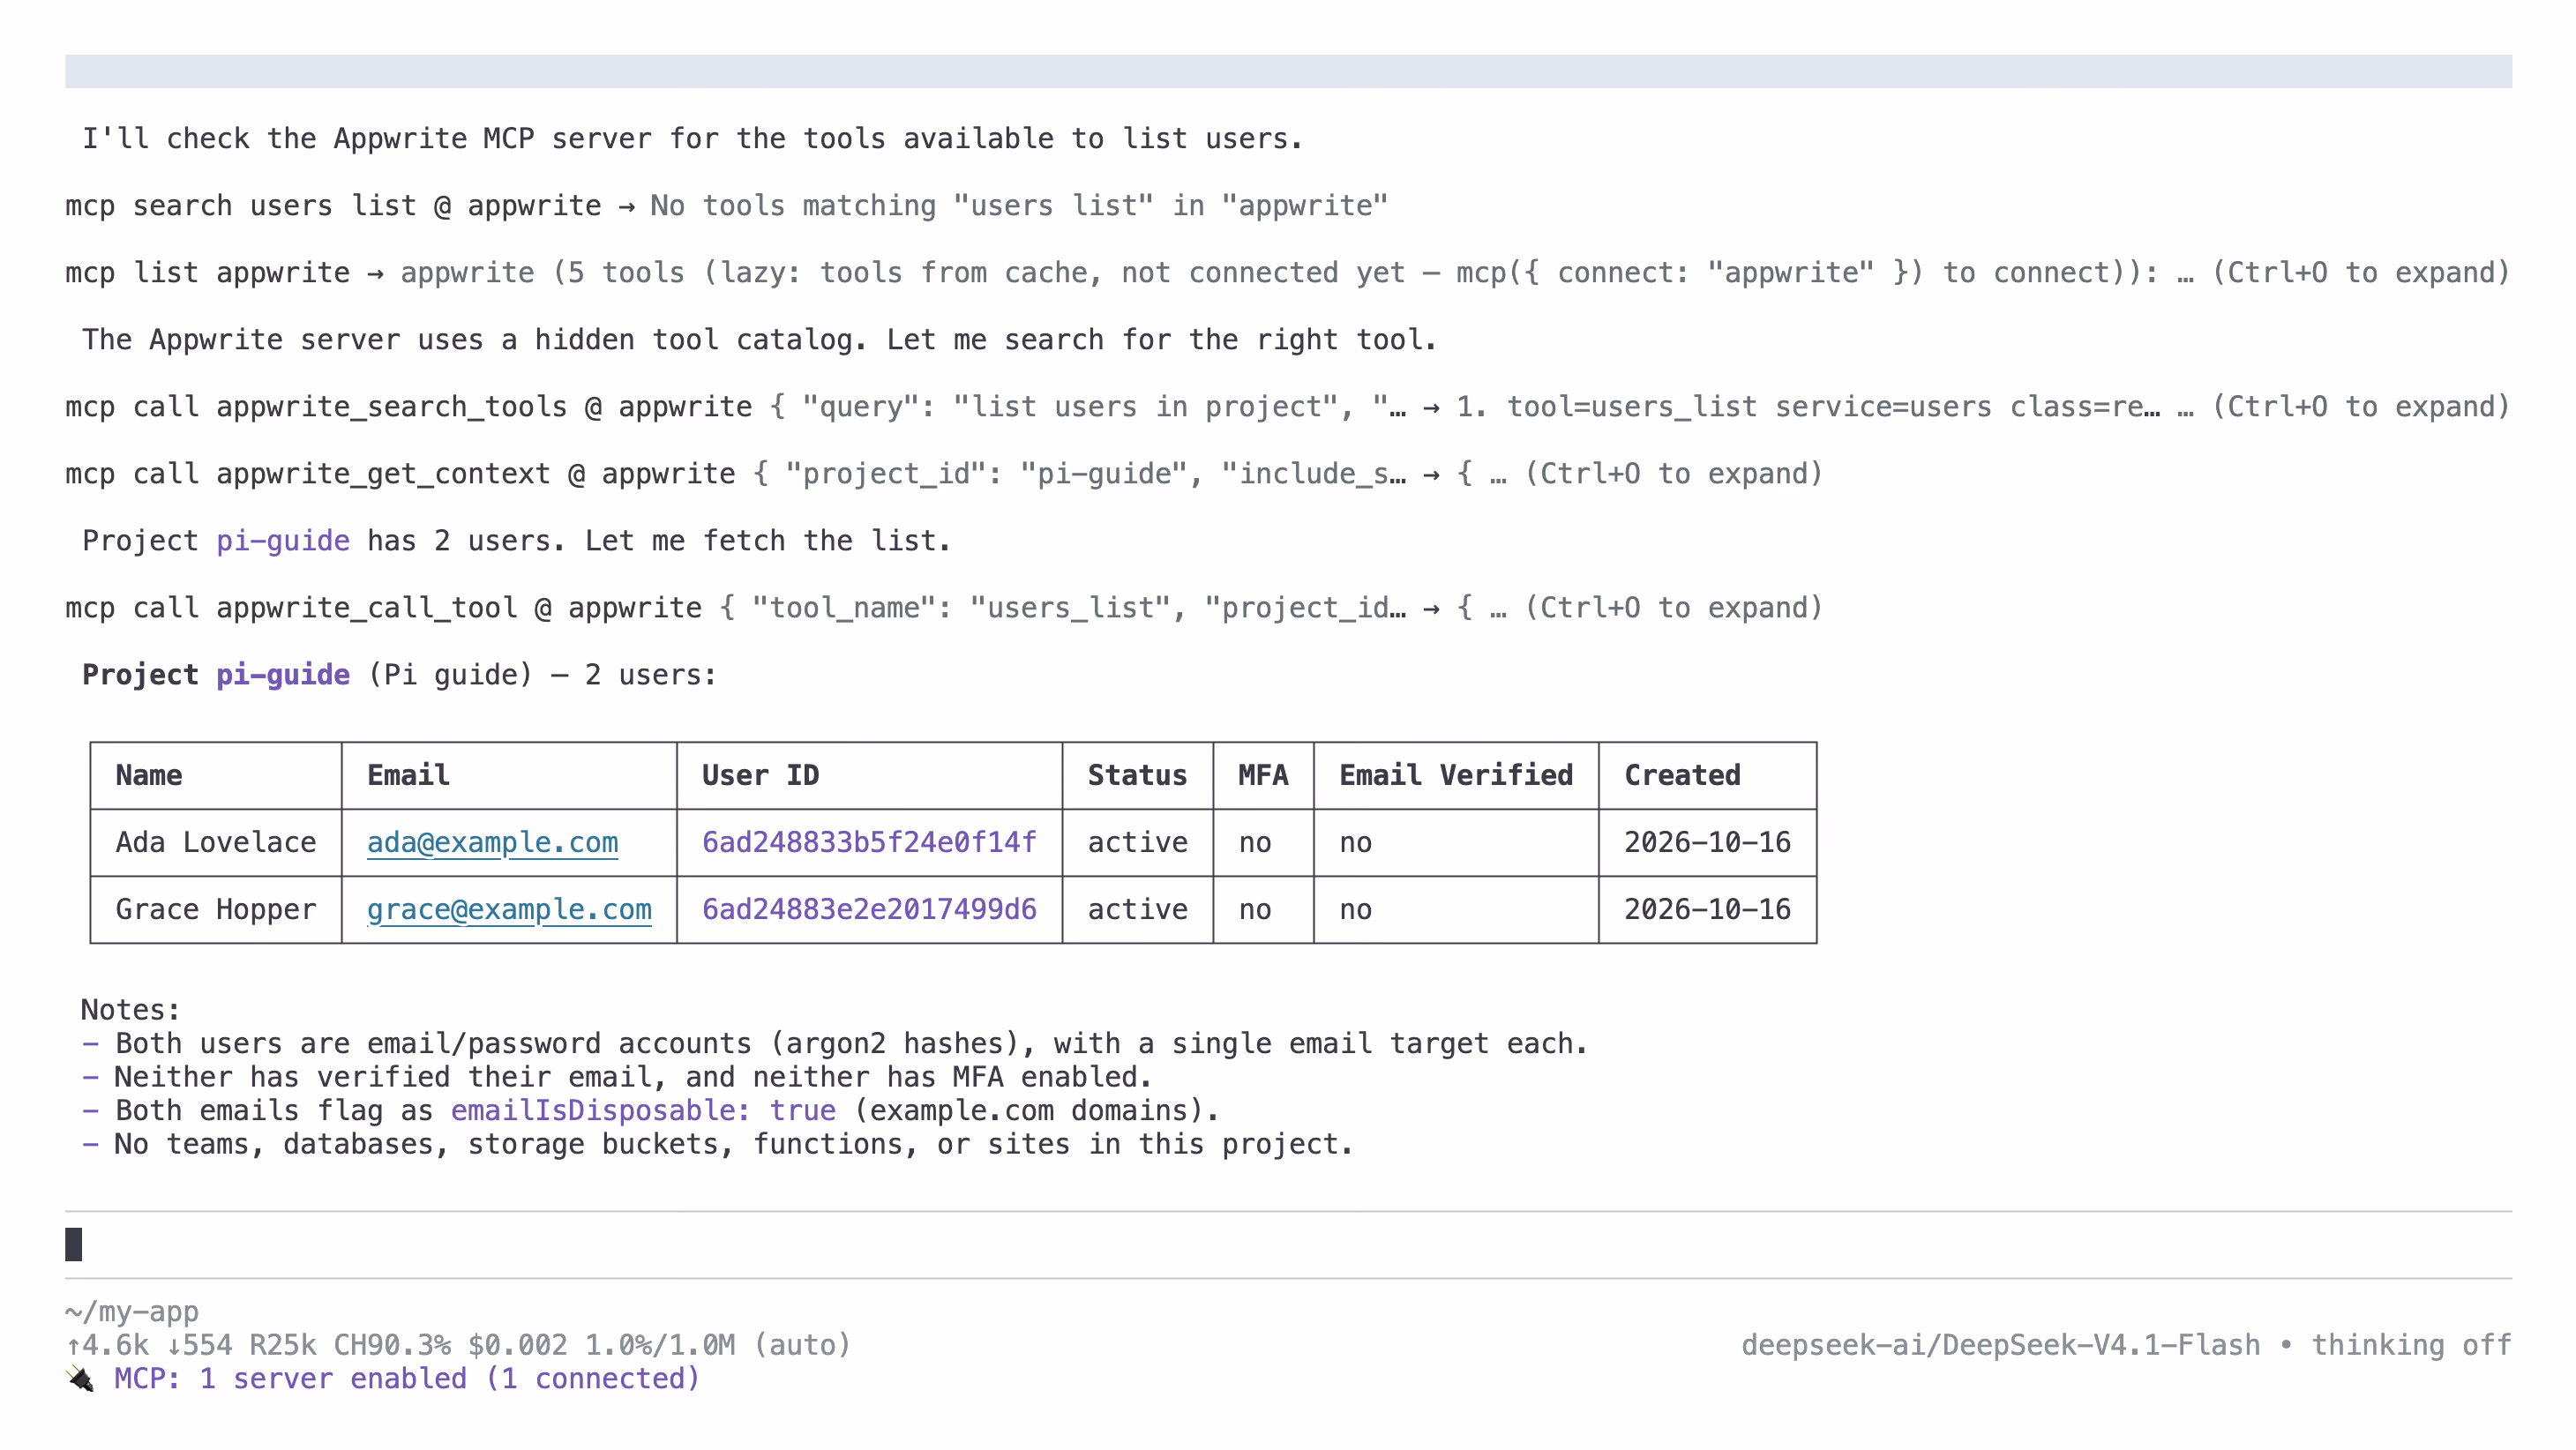Image resolution: width=2576 pixels, height=1450 pixels.
Task: Open the grace@example.com email link
Action: point(509,909)
